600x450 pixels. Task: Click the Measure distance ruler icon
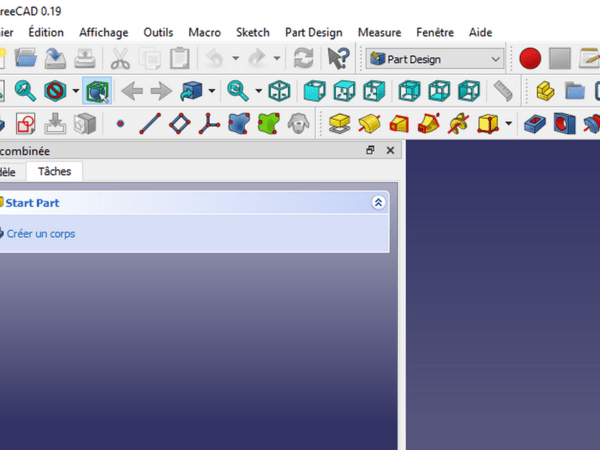tap(503, 92)
